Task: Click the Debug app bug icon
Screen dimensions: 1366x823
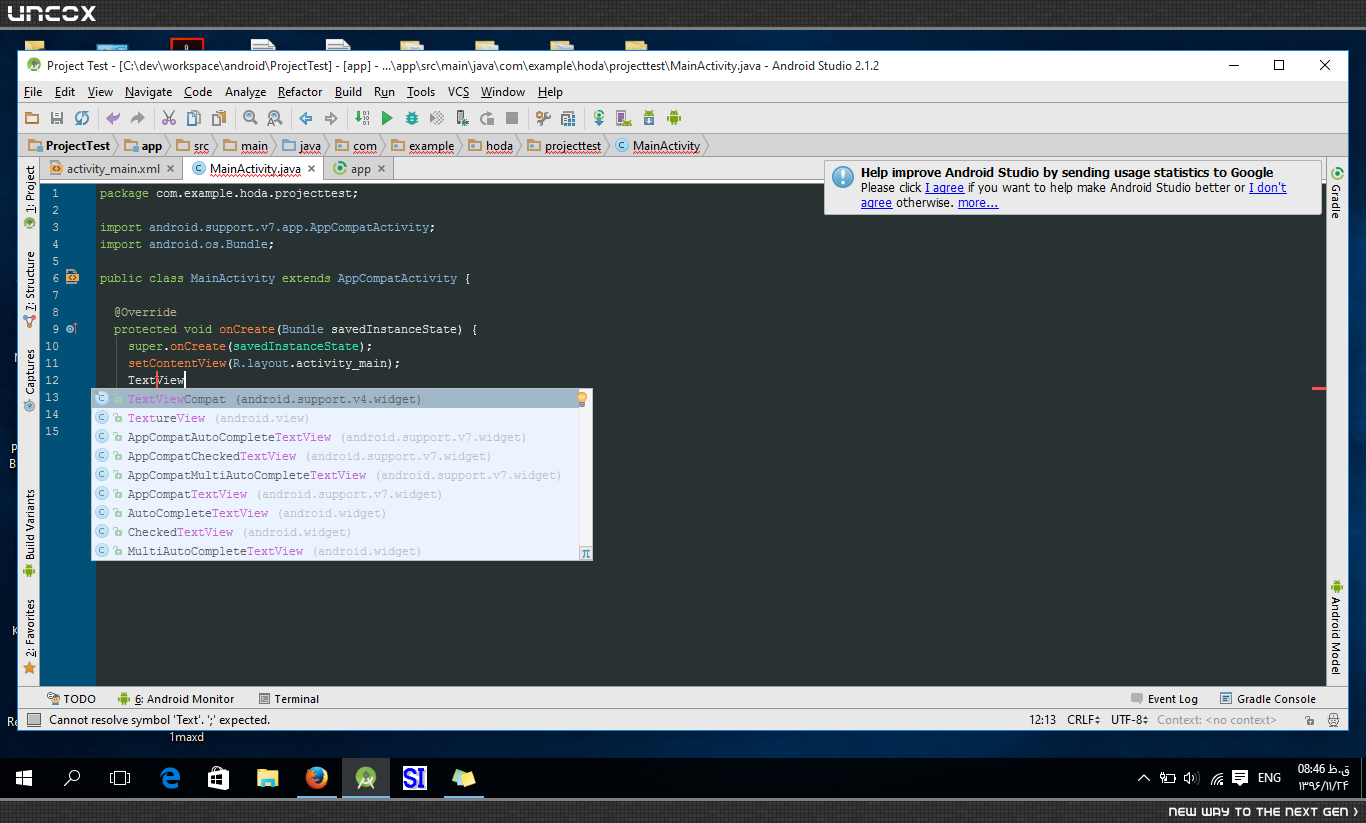Action: (412, 118)
